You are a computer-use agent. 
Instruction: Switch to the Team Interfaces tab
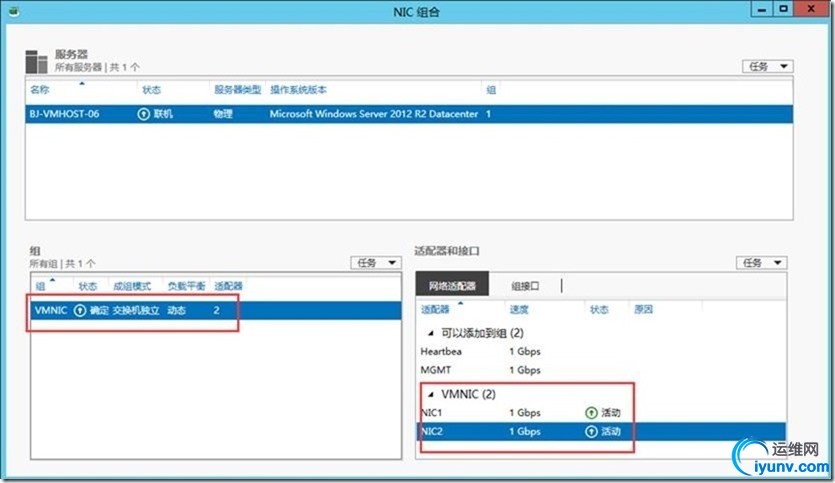pyautogui.click(x=525, y=286)
